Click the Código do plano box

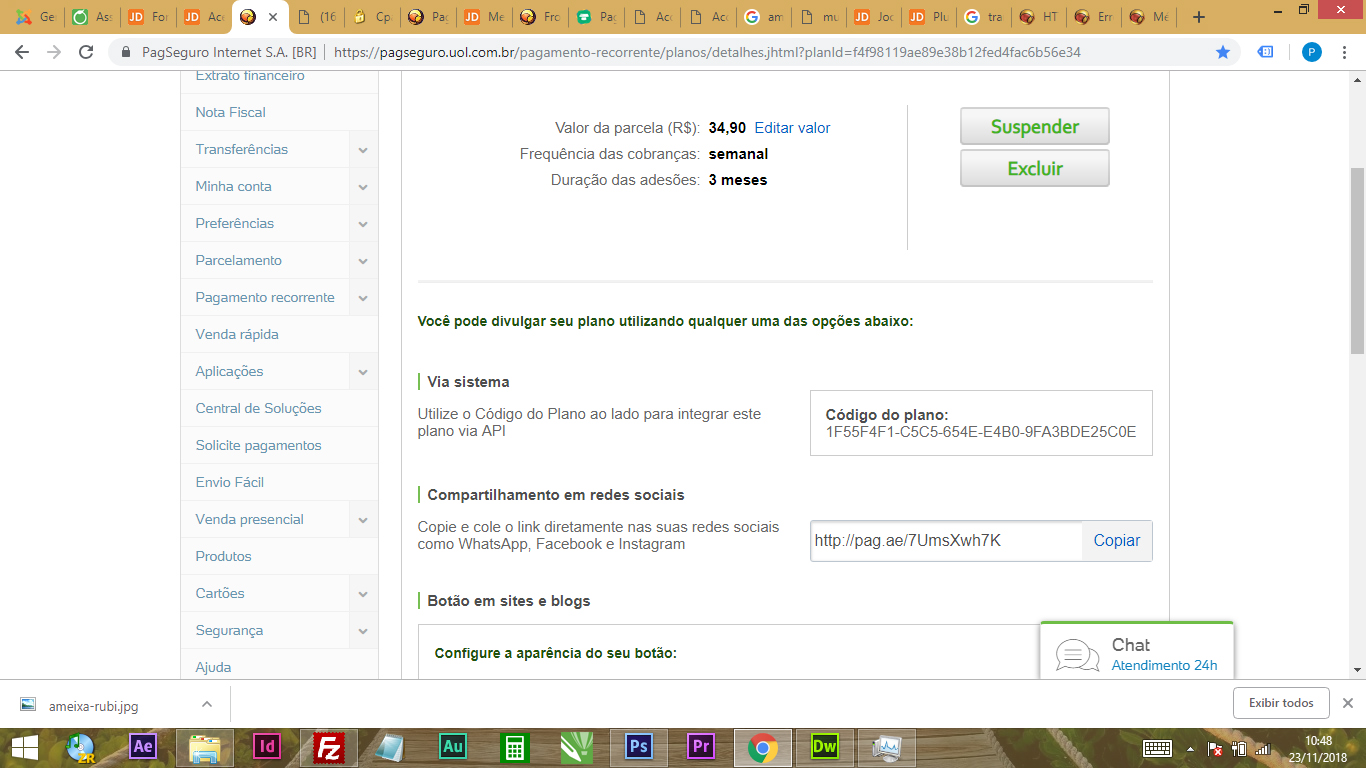981,423
